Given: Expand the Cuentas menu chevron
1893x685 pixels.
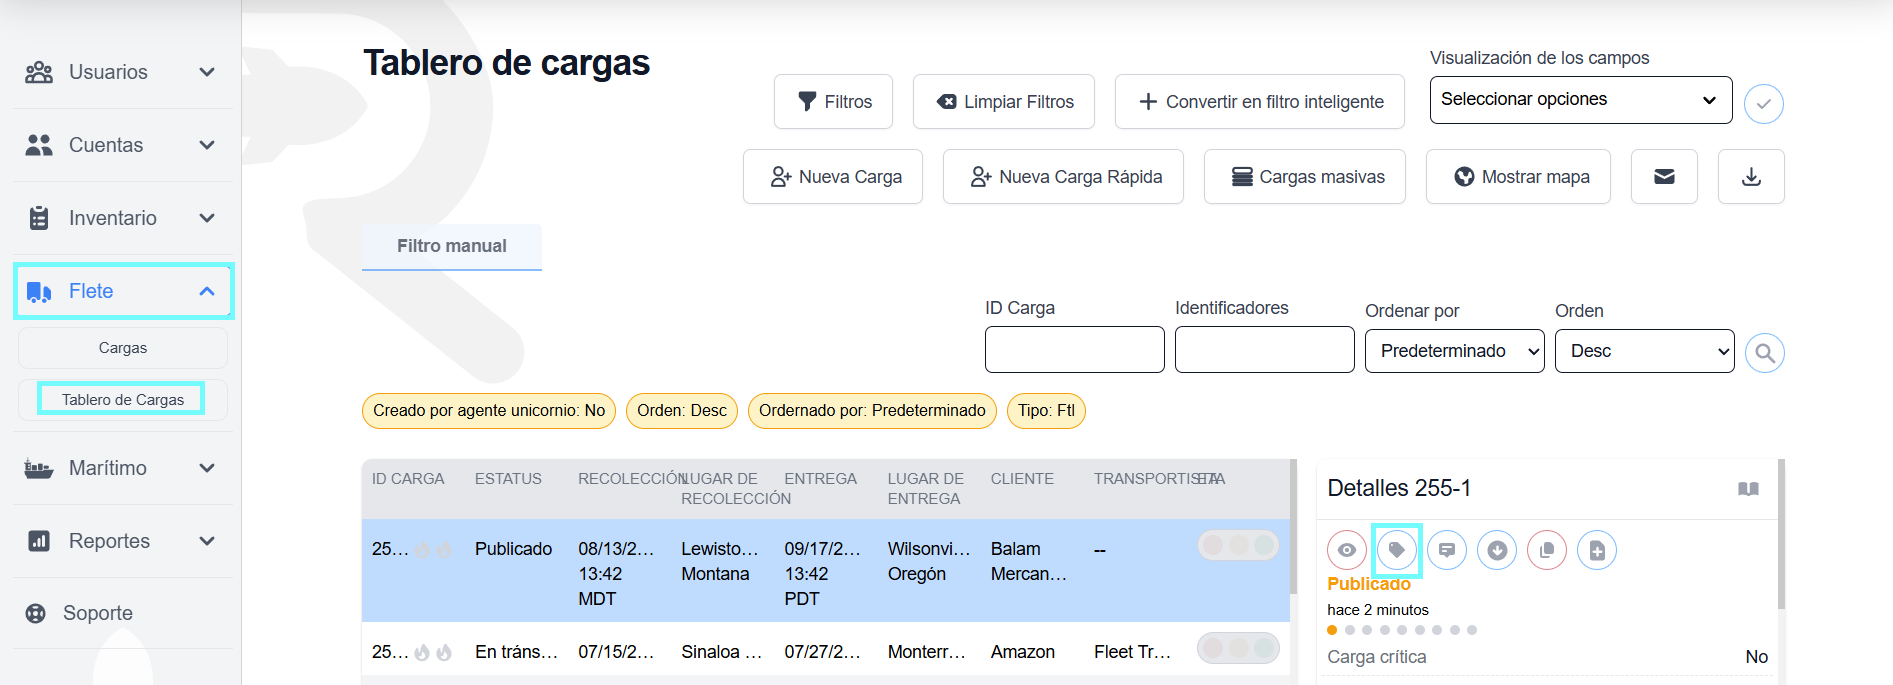Looking at the screenshot, I should pos(207,145).
